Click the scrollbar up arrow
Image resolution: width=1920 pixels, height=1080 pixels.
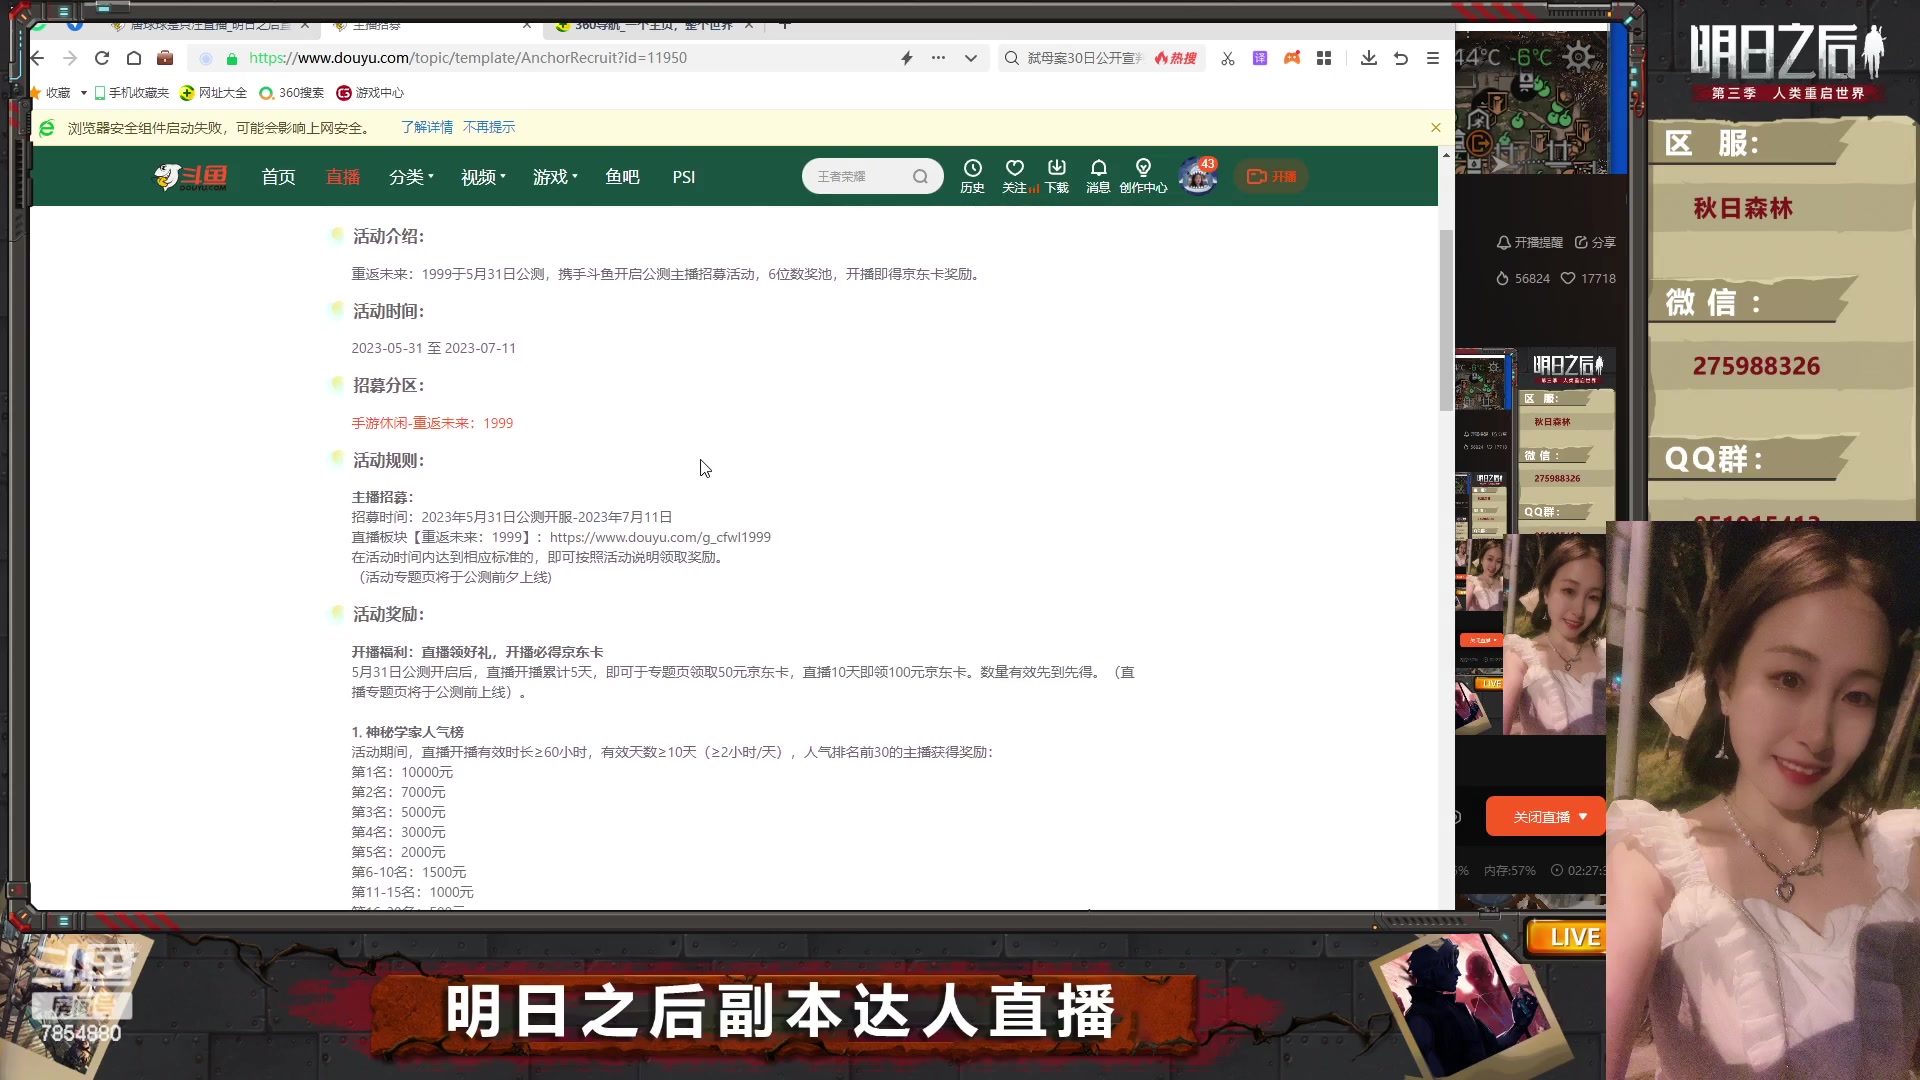(1446, 155)
